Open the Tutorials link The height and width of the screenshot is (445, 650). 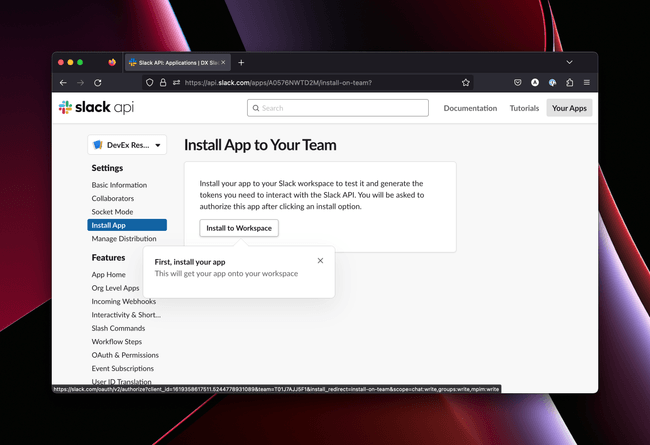(524, 108)
